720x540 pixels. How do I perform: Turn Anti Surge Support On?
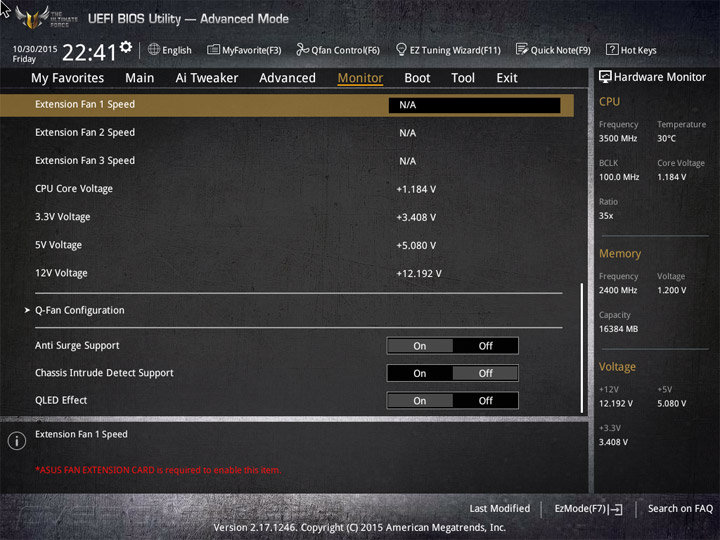click(x=420, y=346)
